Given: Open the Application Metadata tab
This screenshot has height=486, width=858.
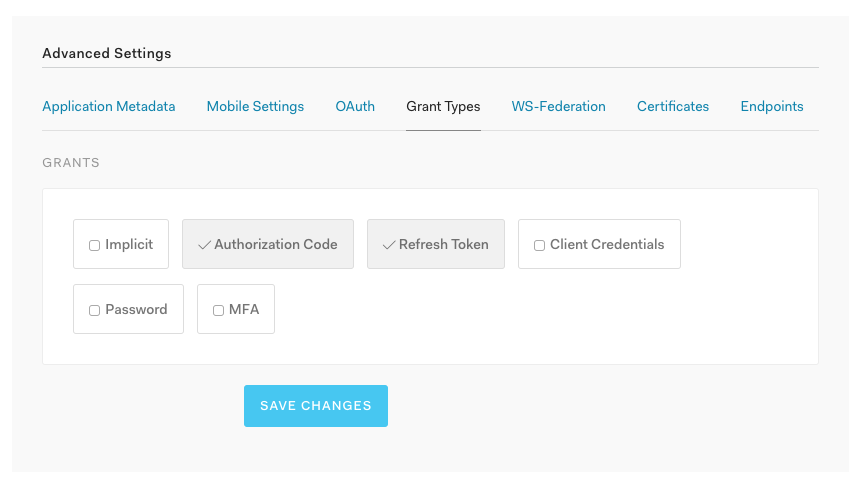Looking at the screenshot, I should point(108,106).
